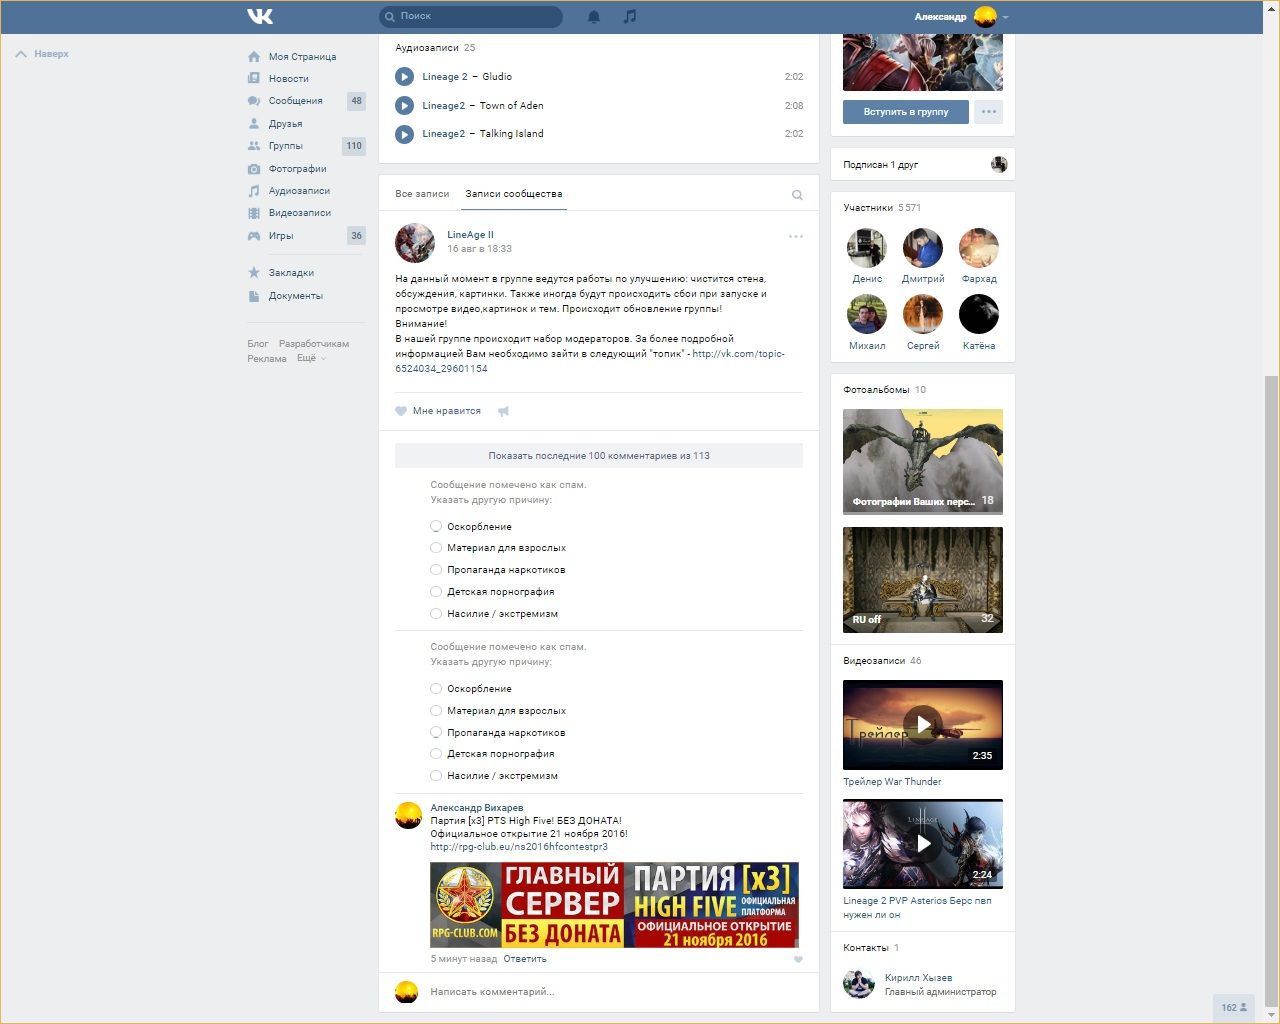Open group actions three-dot button
The height and width of the screenshot is (1024, 1280).
click(x=988, y=112)
